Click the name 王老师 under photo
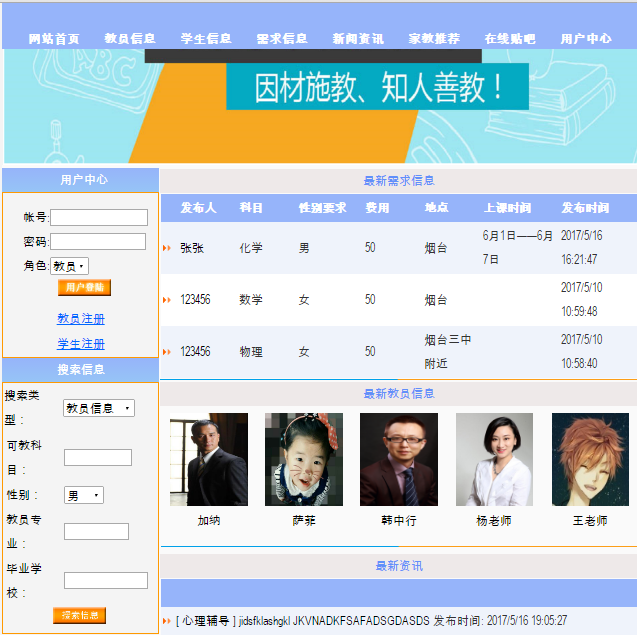This screenshot has width=637, height=635. [590, 520]
